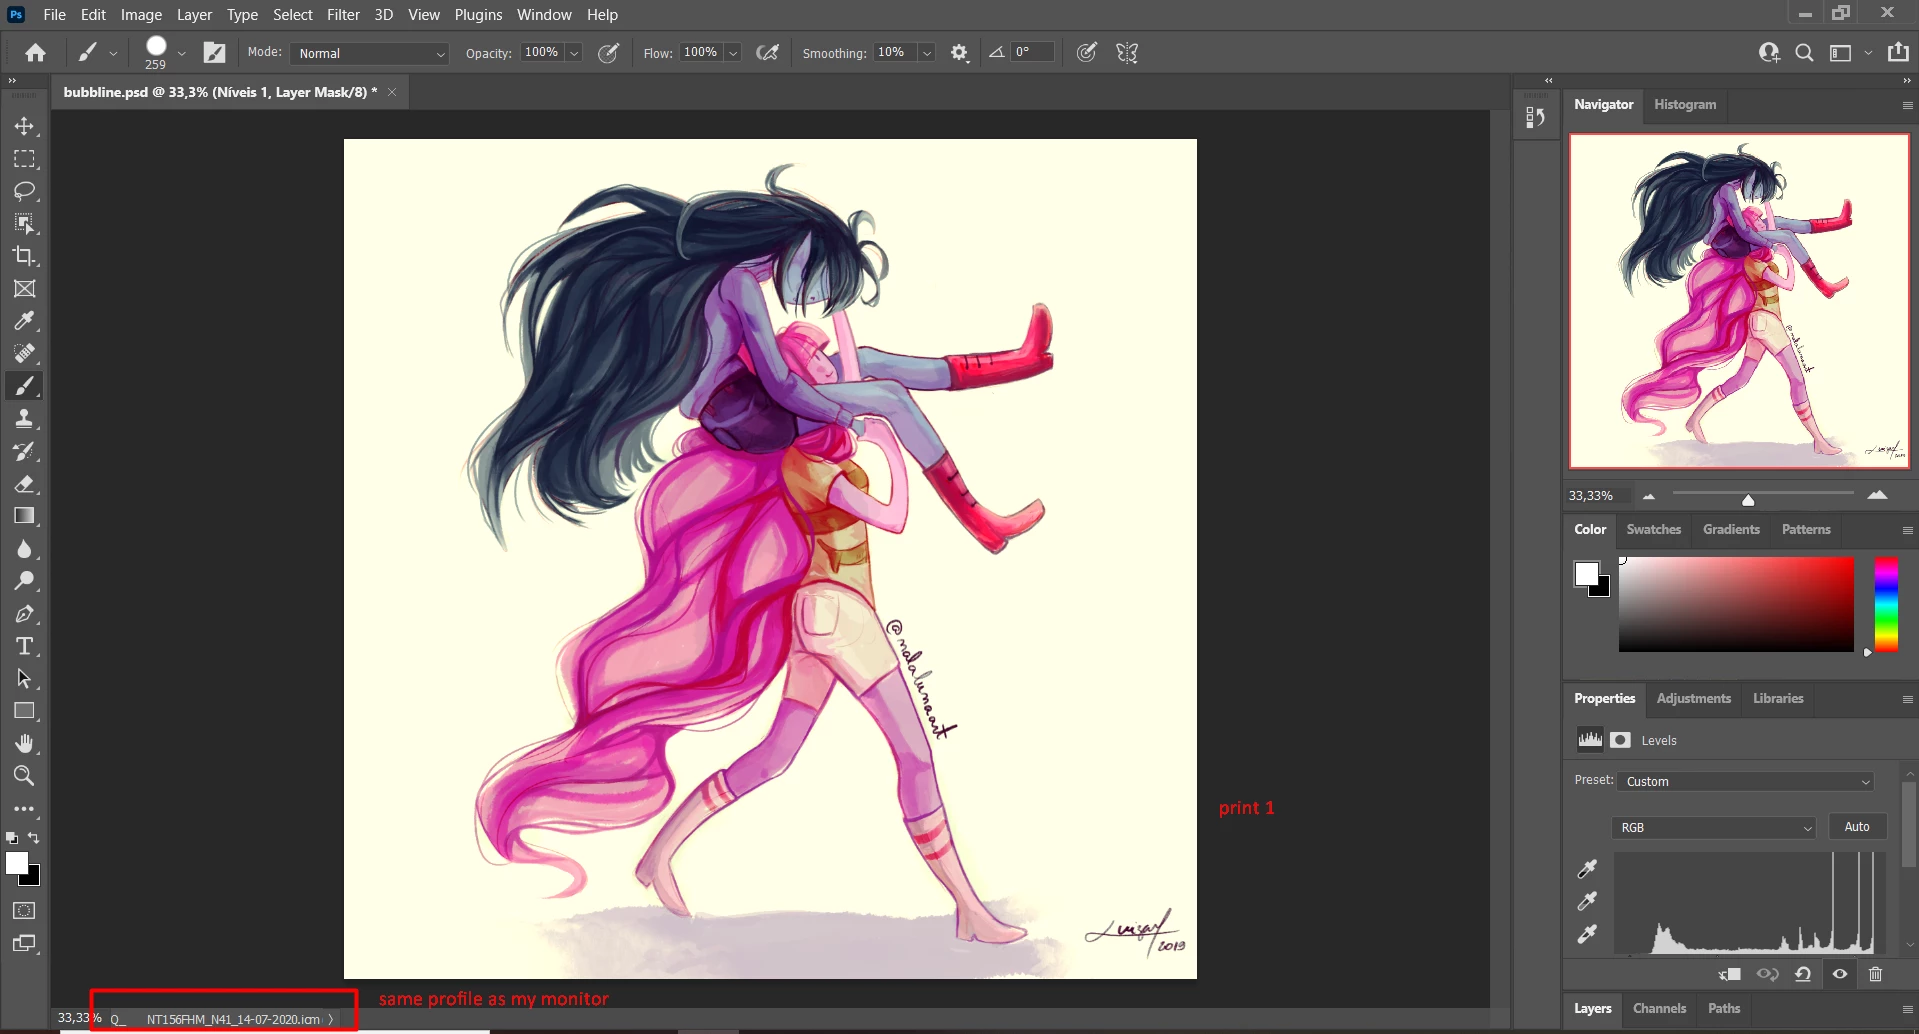Toggle pressure for opacity control
The width and height of the screenshot is (1919, 1034).
click(x=608, y=53)
